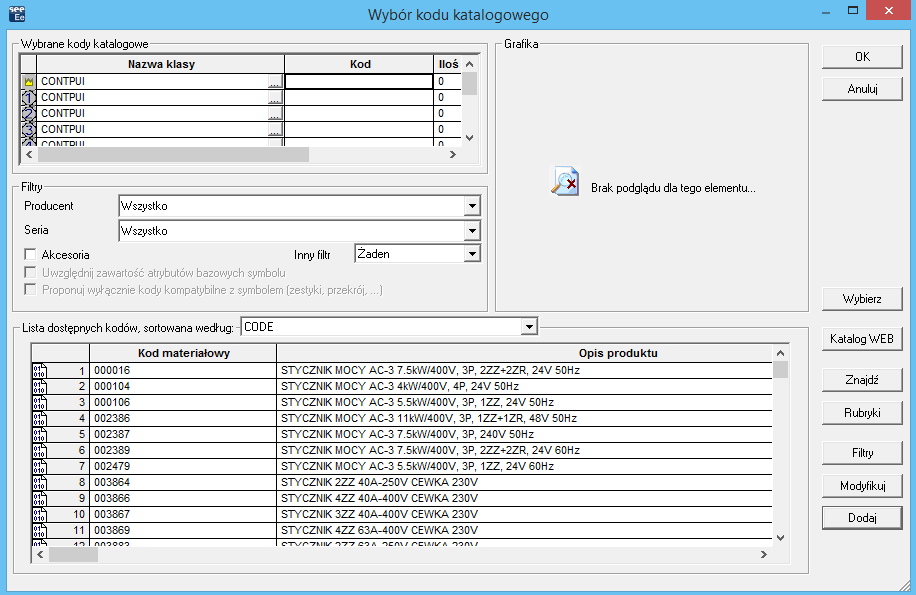Click code icon for row 002479
916x595 pixels.
click(x=40, y=467)
